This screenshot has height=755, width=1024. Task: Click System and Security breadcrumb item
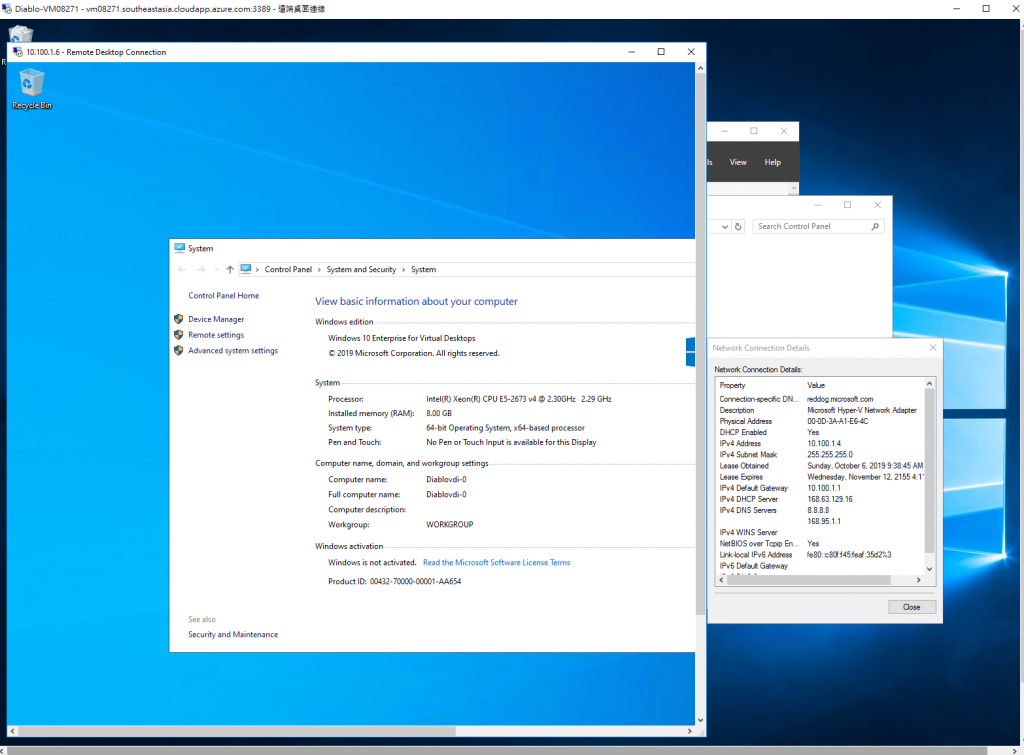[361, 270]
